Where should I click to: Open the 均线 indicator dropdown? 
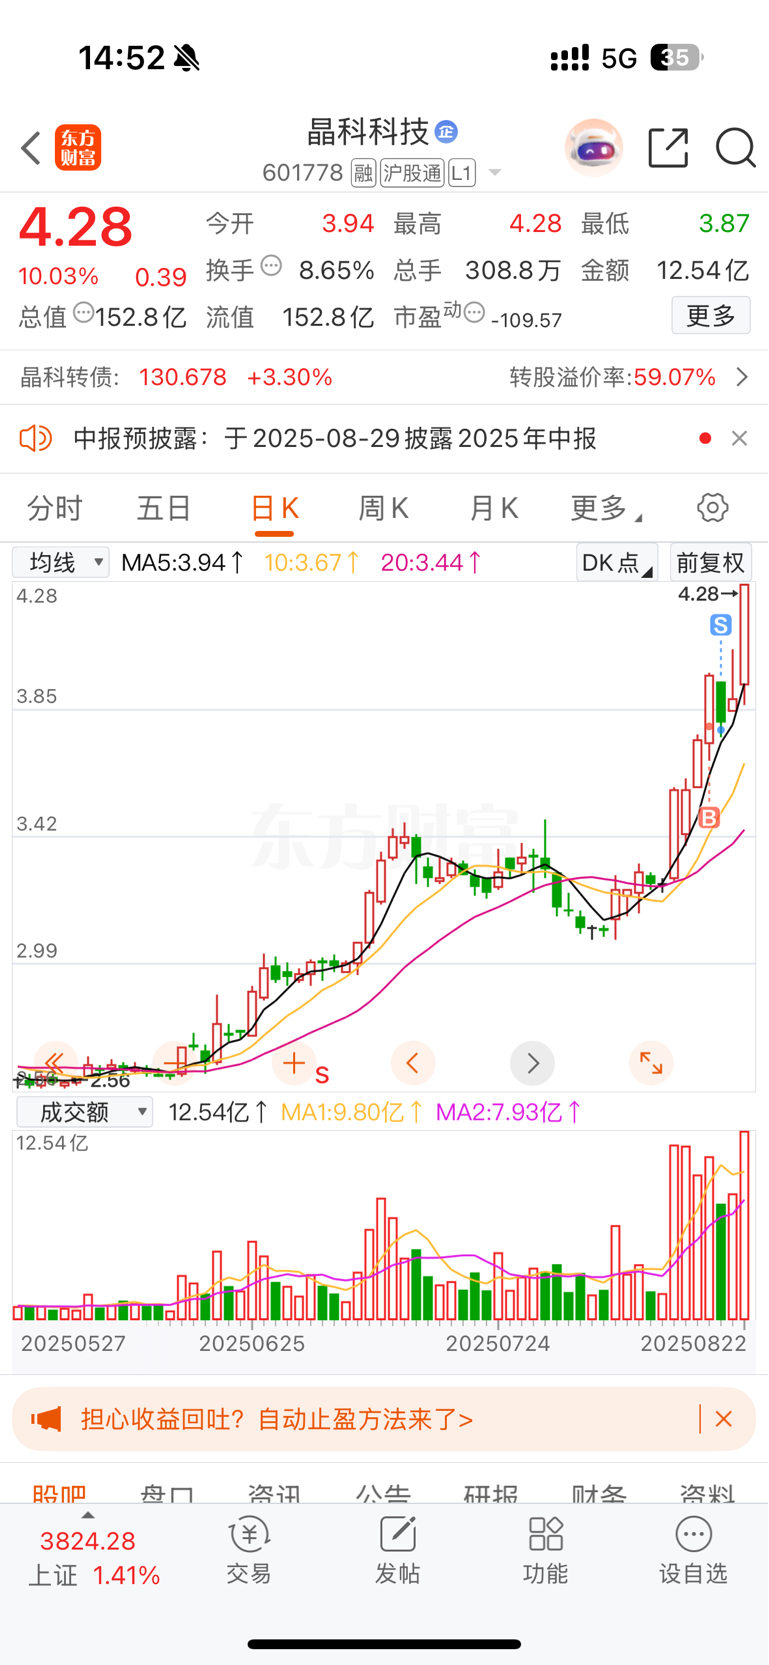click(61, 562)
